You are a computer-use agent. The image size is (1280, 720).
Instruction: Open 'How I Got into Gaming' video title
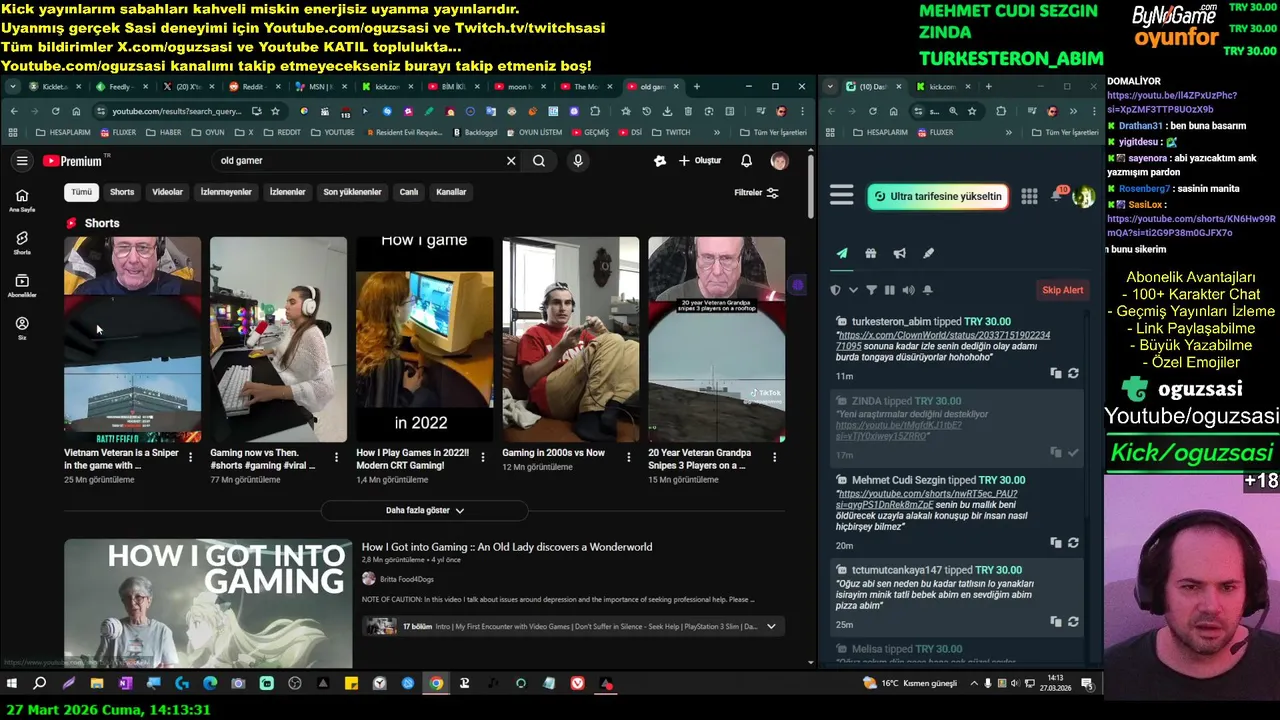pos(507,547)
